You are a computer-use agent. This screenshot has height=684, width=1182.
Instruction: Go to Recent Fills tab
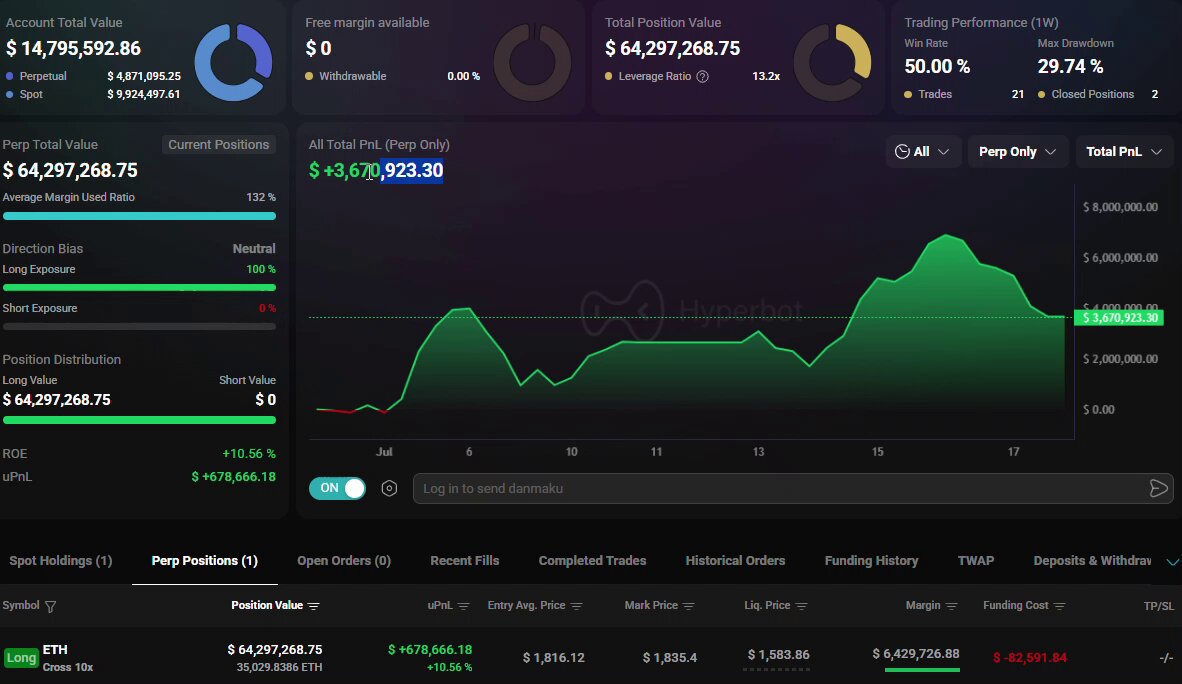coord(464,560)
